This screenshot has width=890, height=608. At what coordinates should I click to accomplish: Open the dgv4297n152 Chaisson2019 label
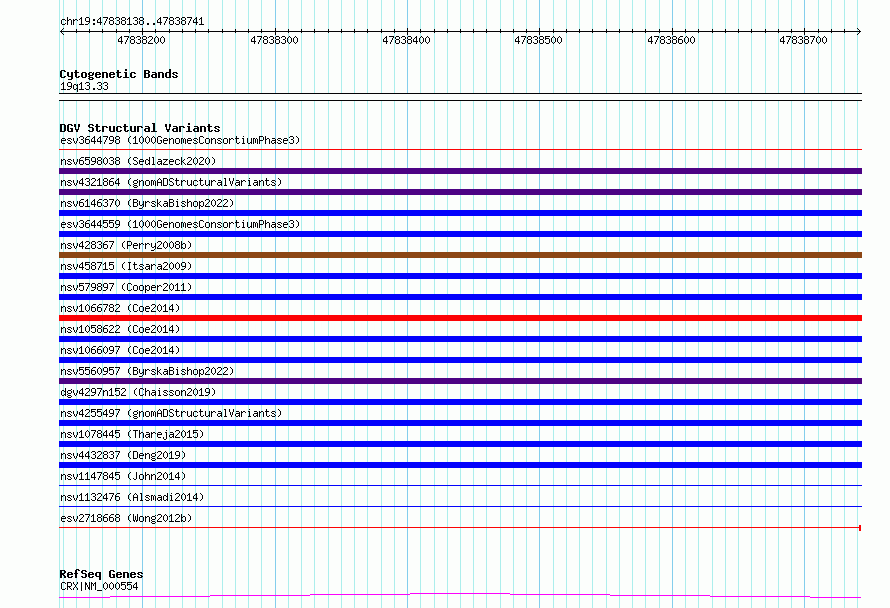click(x=138, y=392)
